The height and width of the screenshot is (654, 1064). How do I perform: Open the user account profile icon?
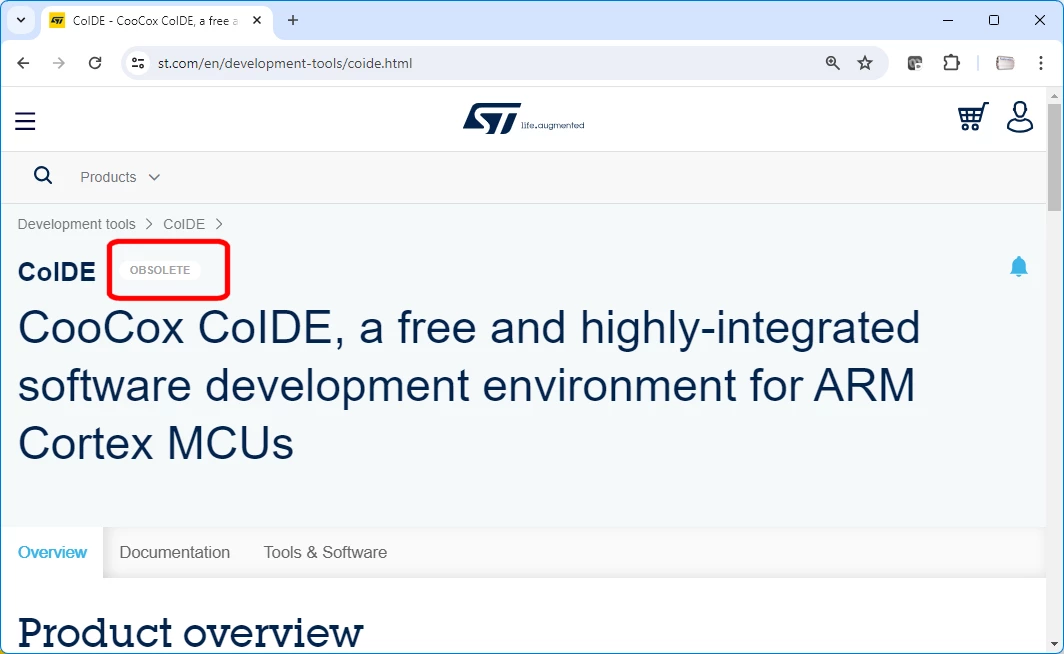(1019, 117)
